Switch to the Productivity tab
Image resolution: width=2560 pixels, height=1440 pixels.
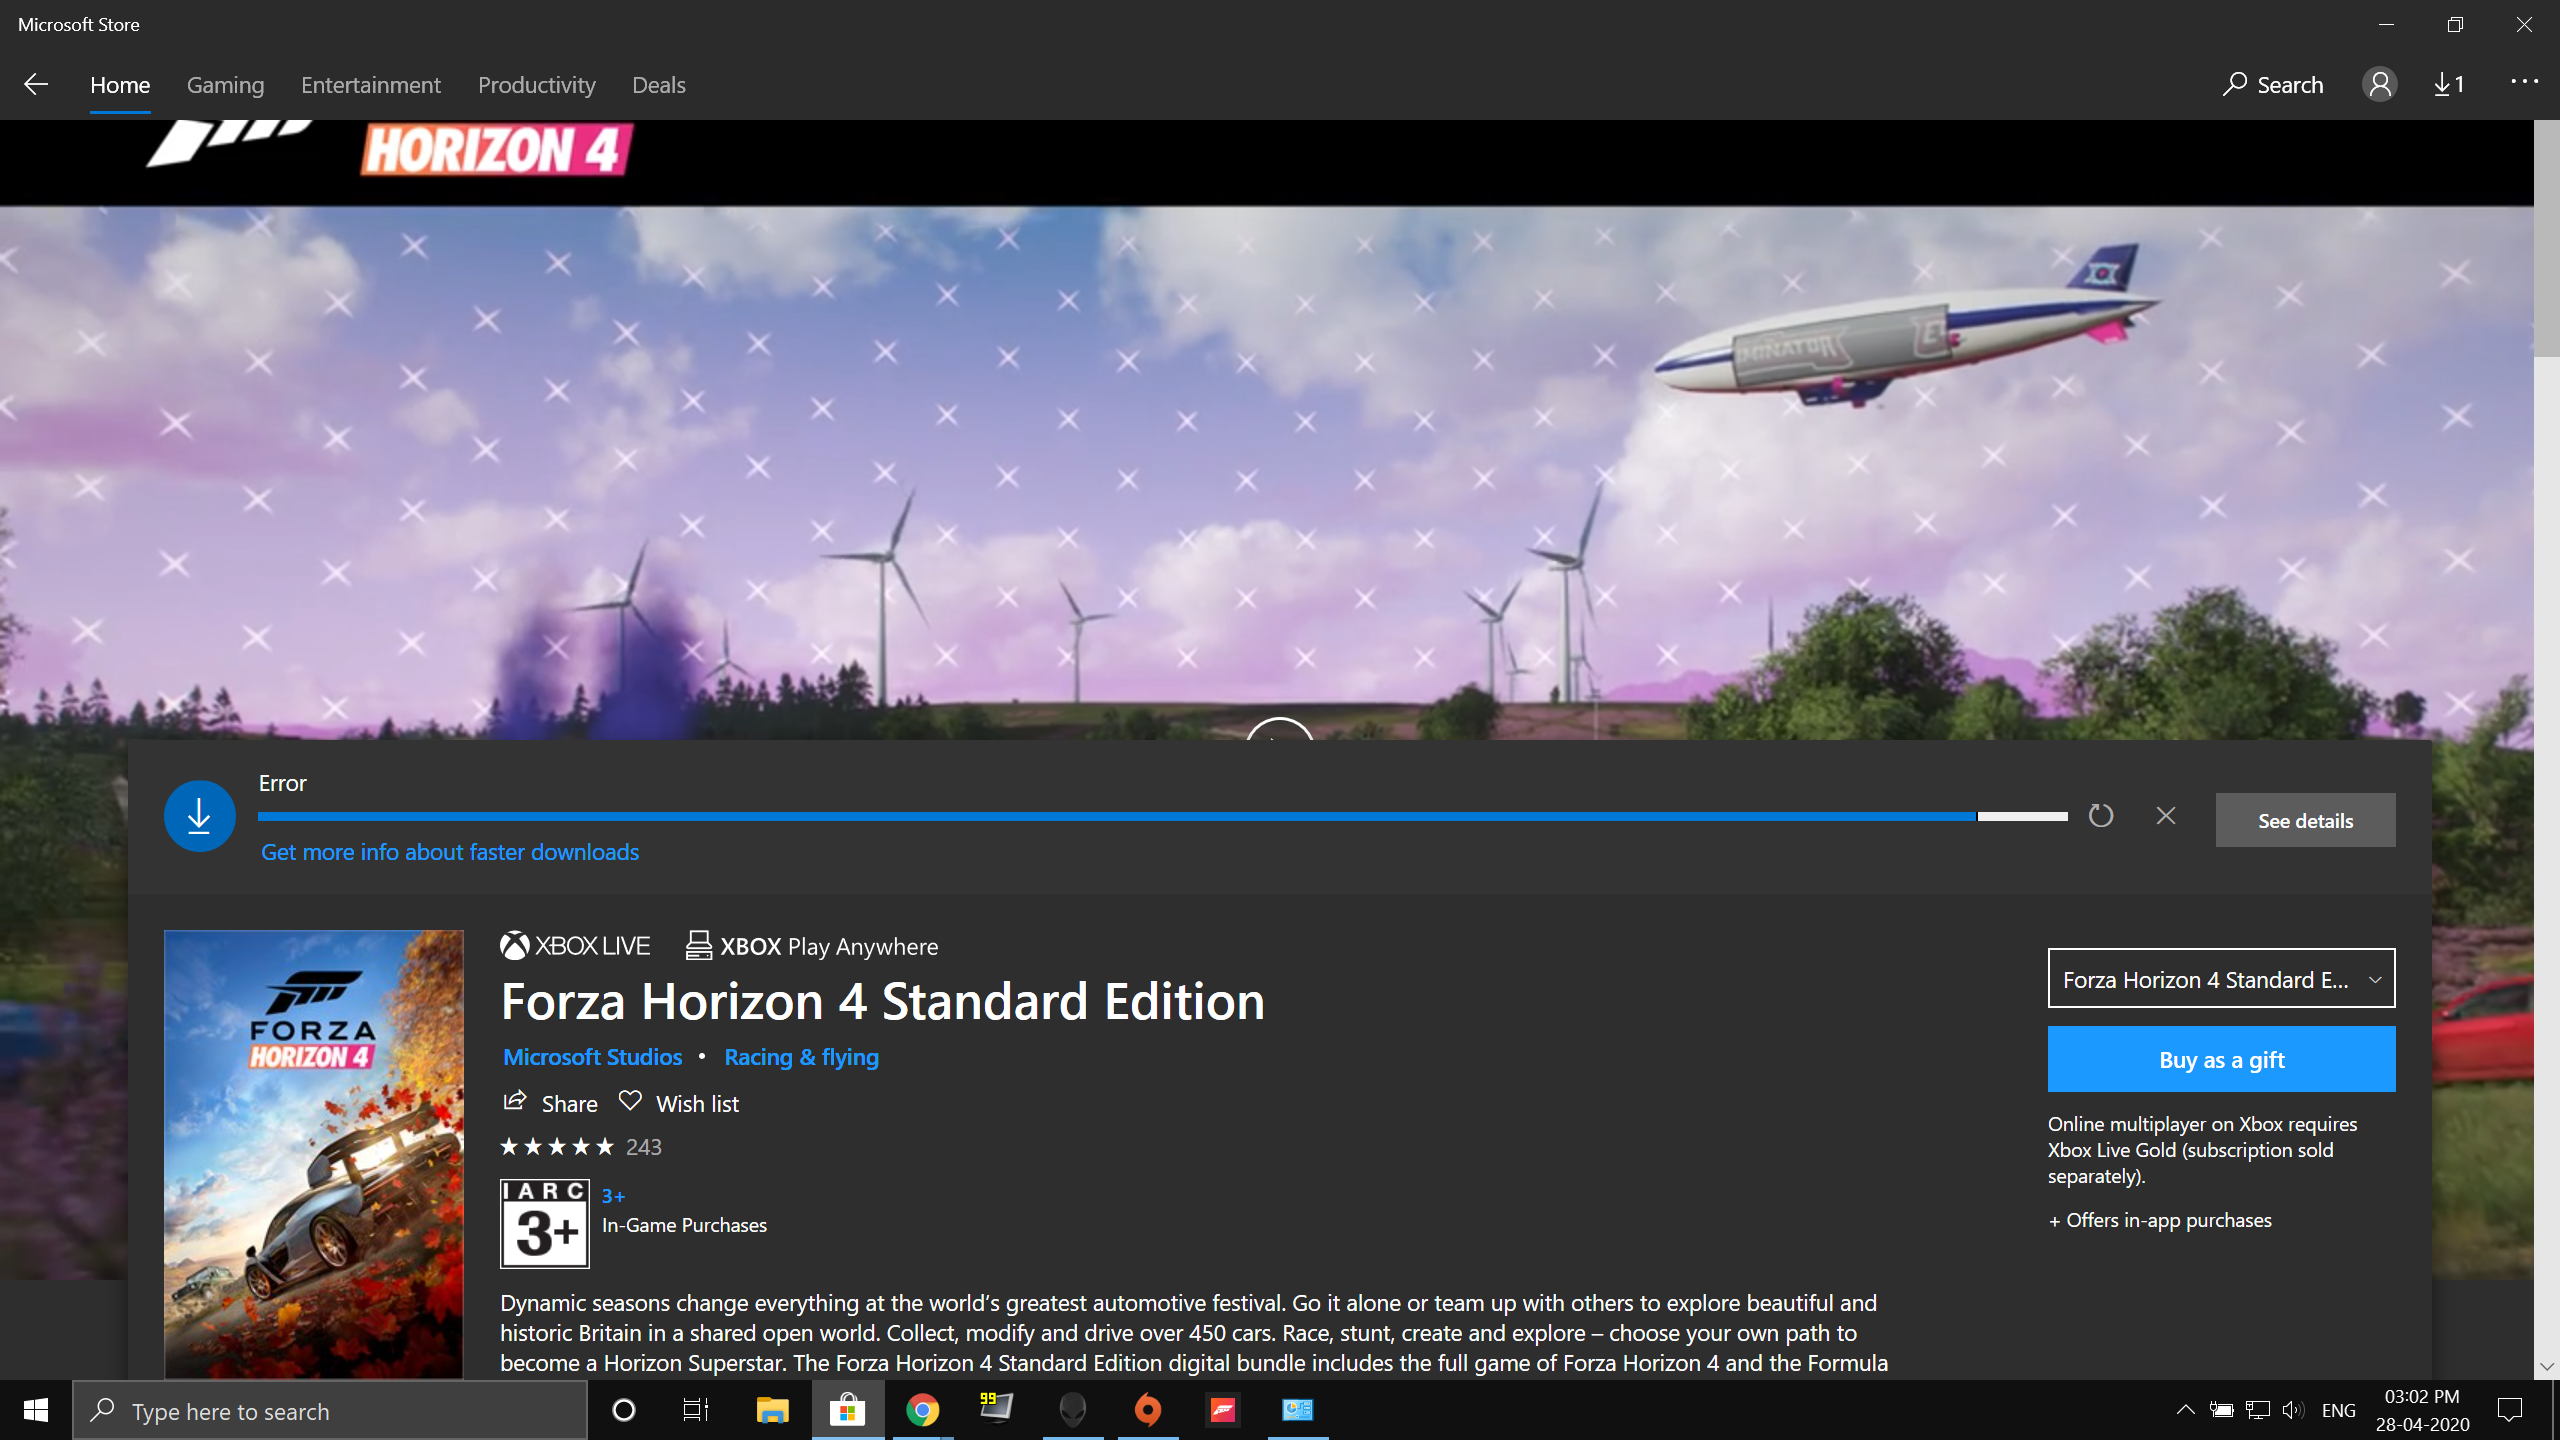coord(536,85)
